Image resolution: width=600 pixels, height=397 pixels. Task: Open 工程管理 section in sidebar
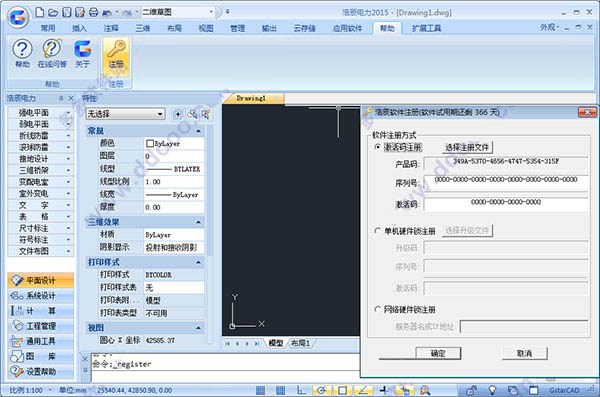(41, 326)
